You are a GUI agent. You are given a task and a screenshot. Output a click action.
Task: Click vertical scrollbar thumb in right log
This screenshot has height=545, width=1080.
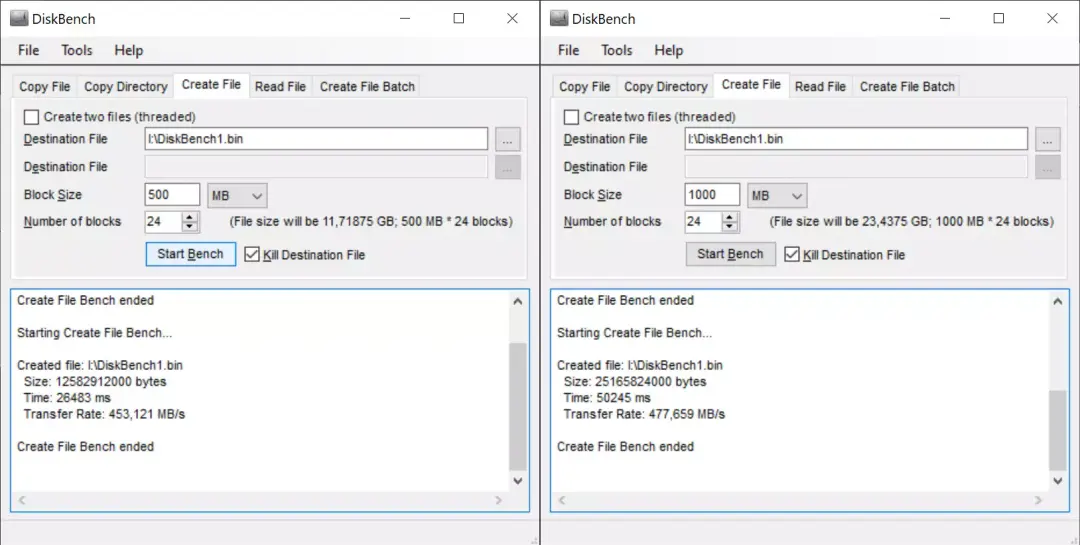pyautogui.click(x=1058, y=430)
